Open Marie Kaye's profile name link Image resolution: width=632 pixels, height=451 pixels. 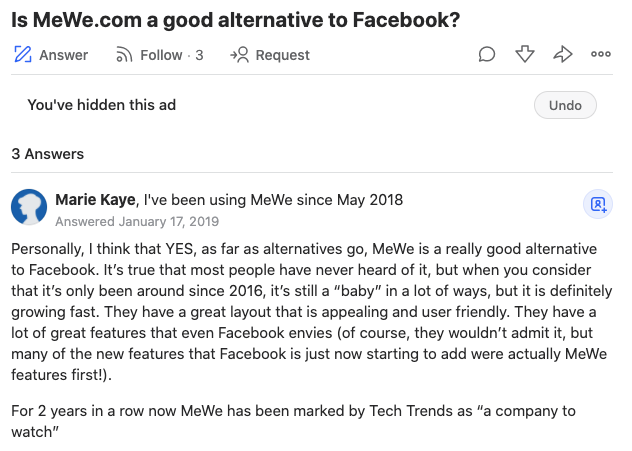[95, 200]
